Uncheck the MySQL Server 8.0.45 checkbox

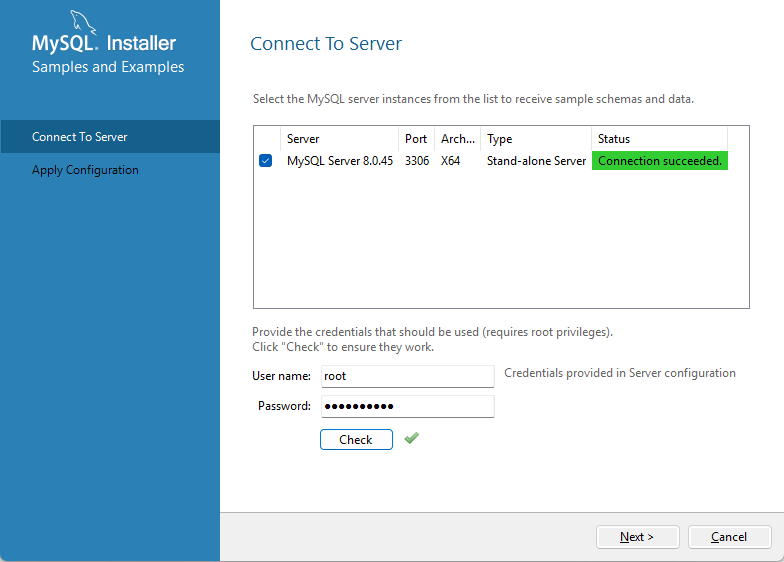tap(266, 160)
